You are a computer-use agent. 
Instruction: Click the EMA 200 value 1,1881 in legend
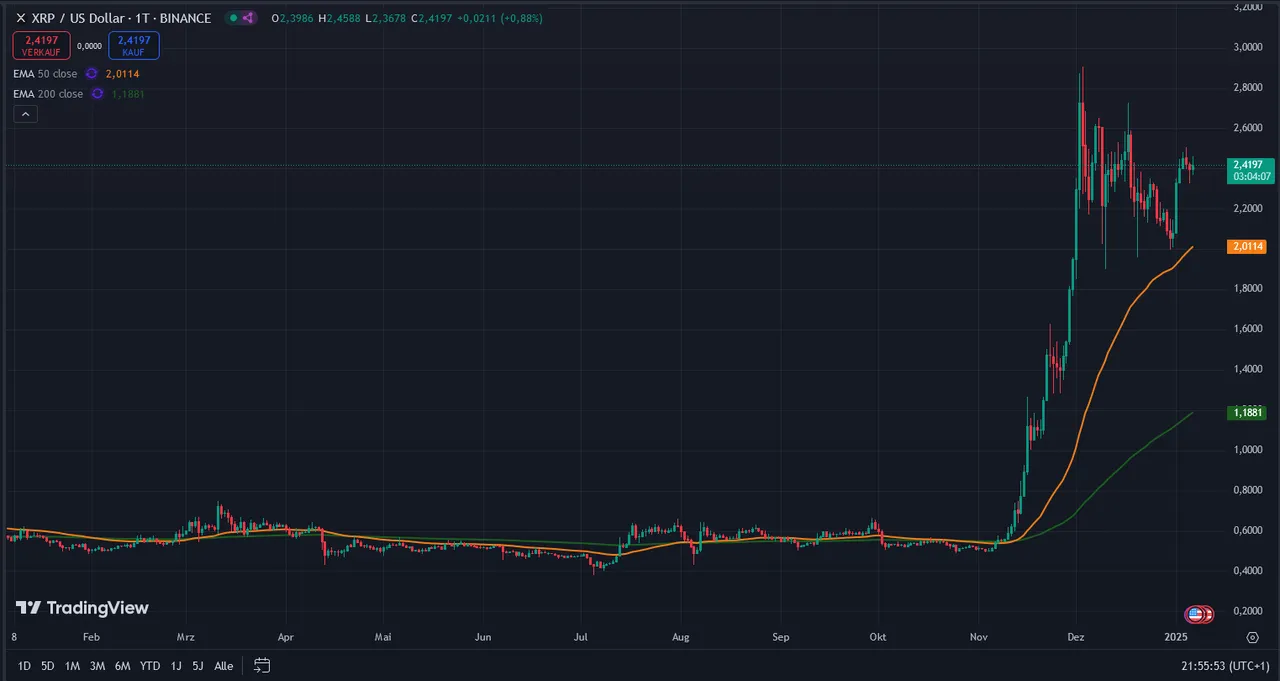[127, 94]
